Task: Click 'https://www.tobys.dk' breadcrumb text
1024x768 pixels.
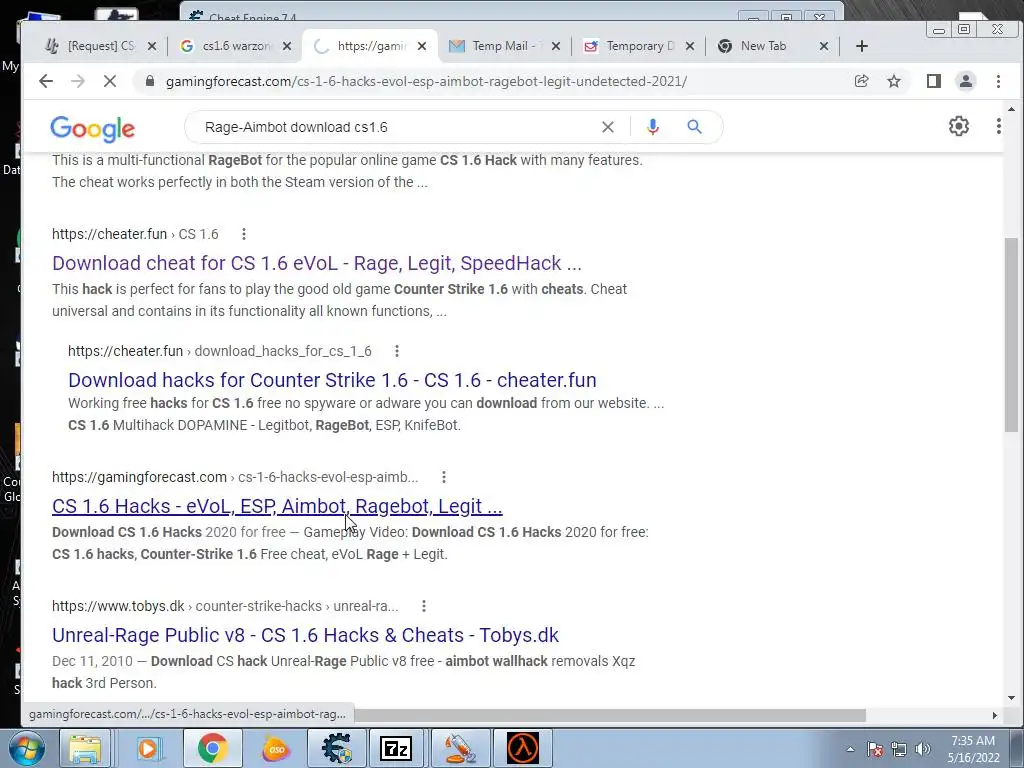Action: pos(118,606)
